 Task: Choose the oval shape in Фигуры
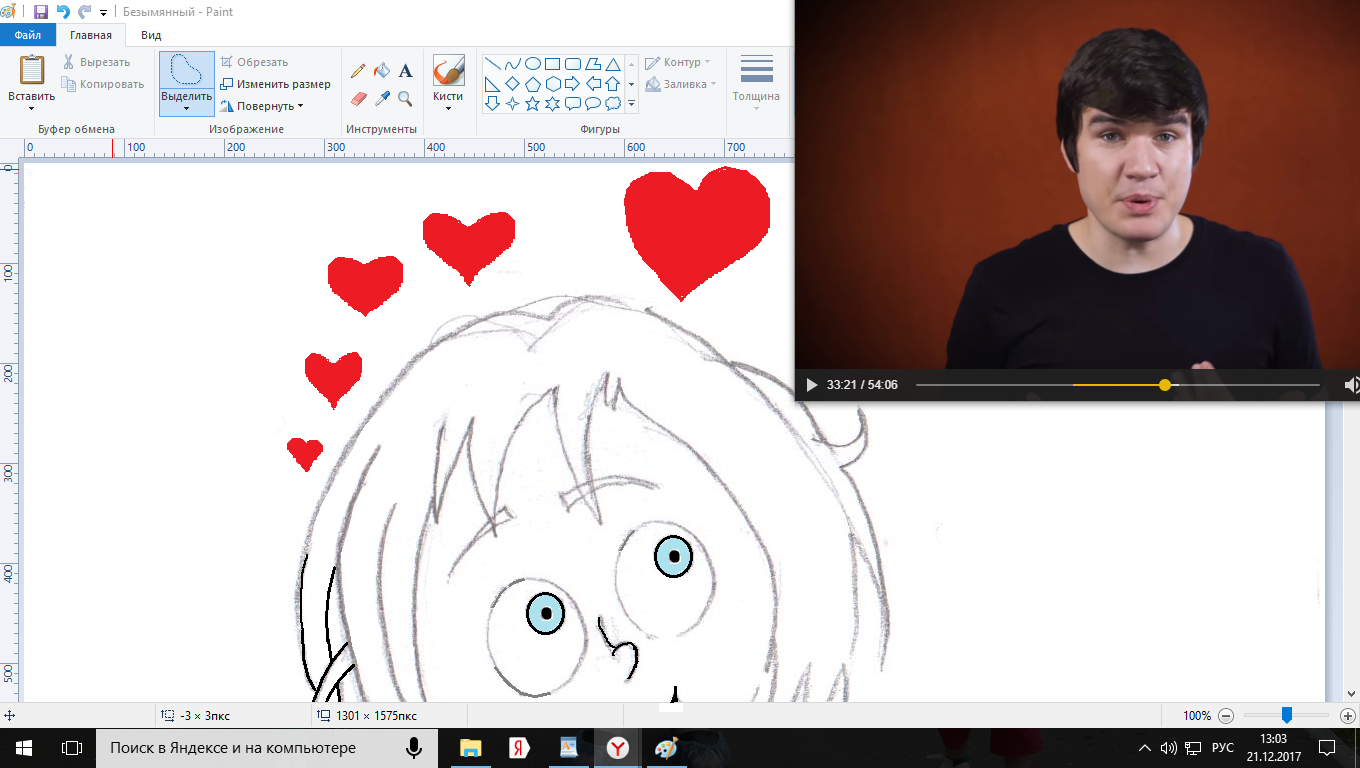532,64
